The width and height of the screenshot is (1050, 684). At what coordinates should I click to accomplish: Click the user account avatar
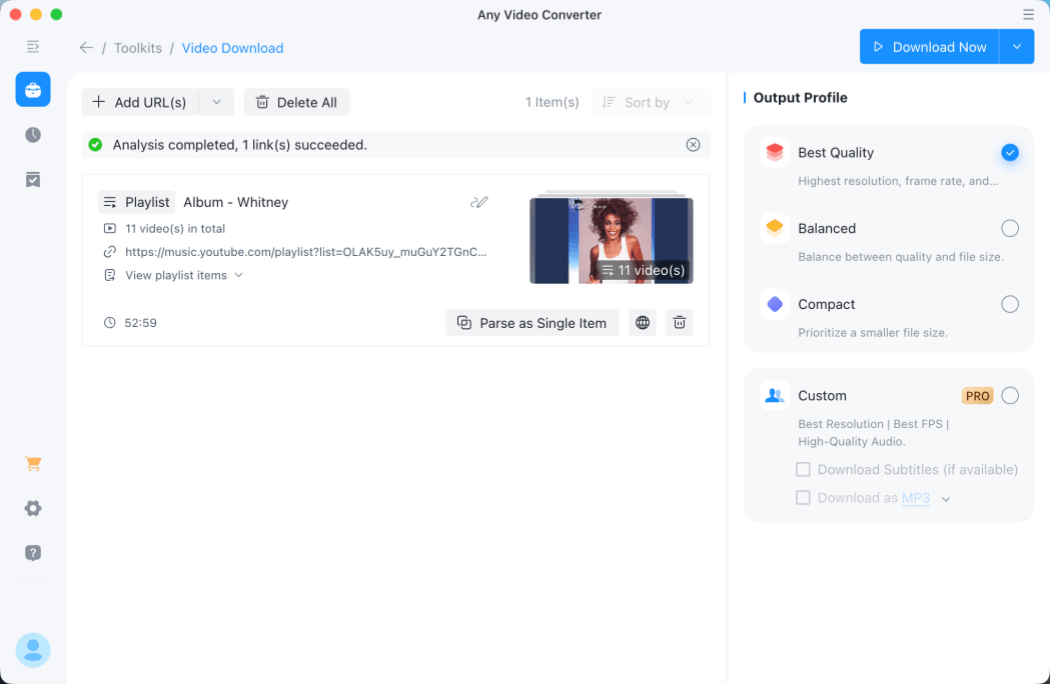click(33, 650)
